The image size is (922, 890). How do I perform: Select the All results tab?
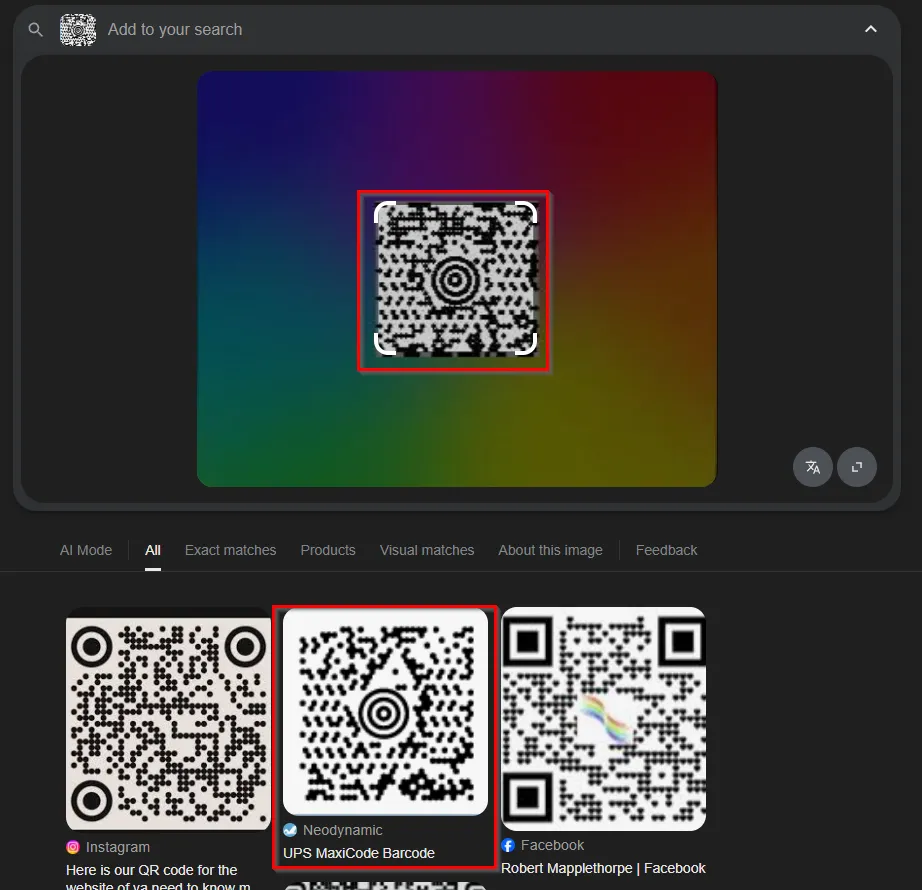[153, 550]
